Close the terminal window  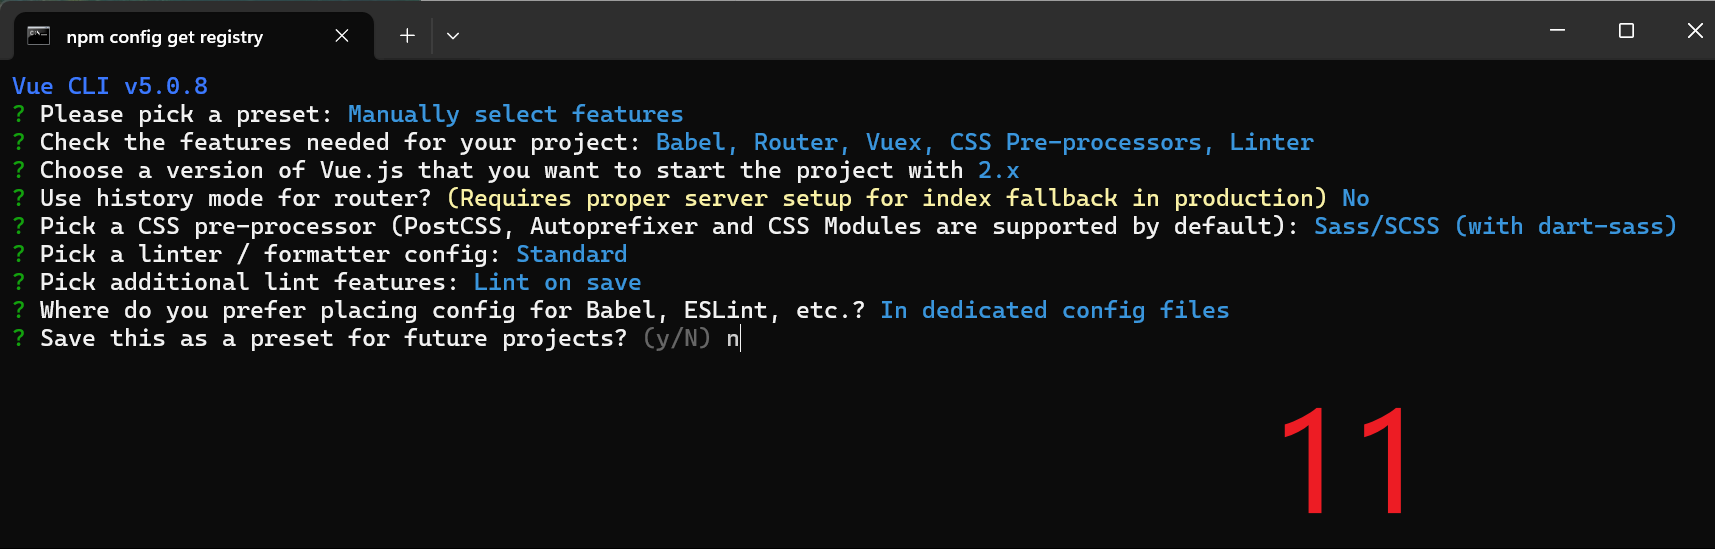[1694, 31]
